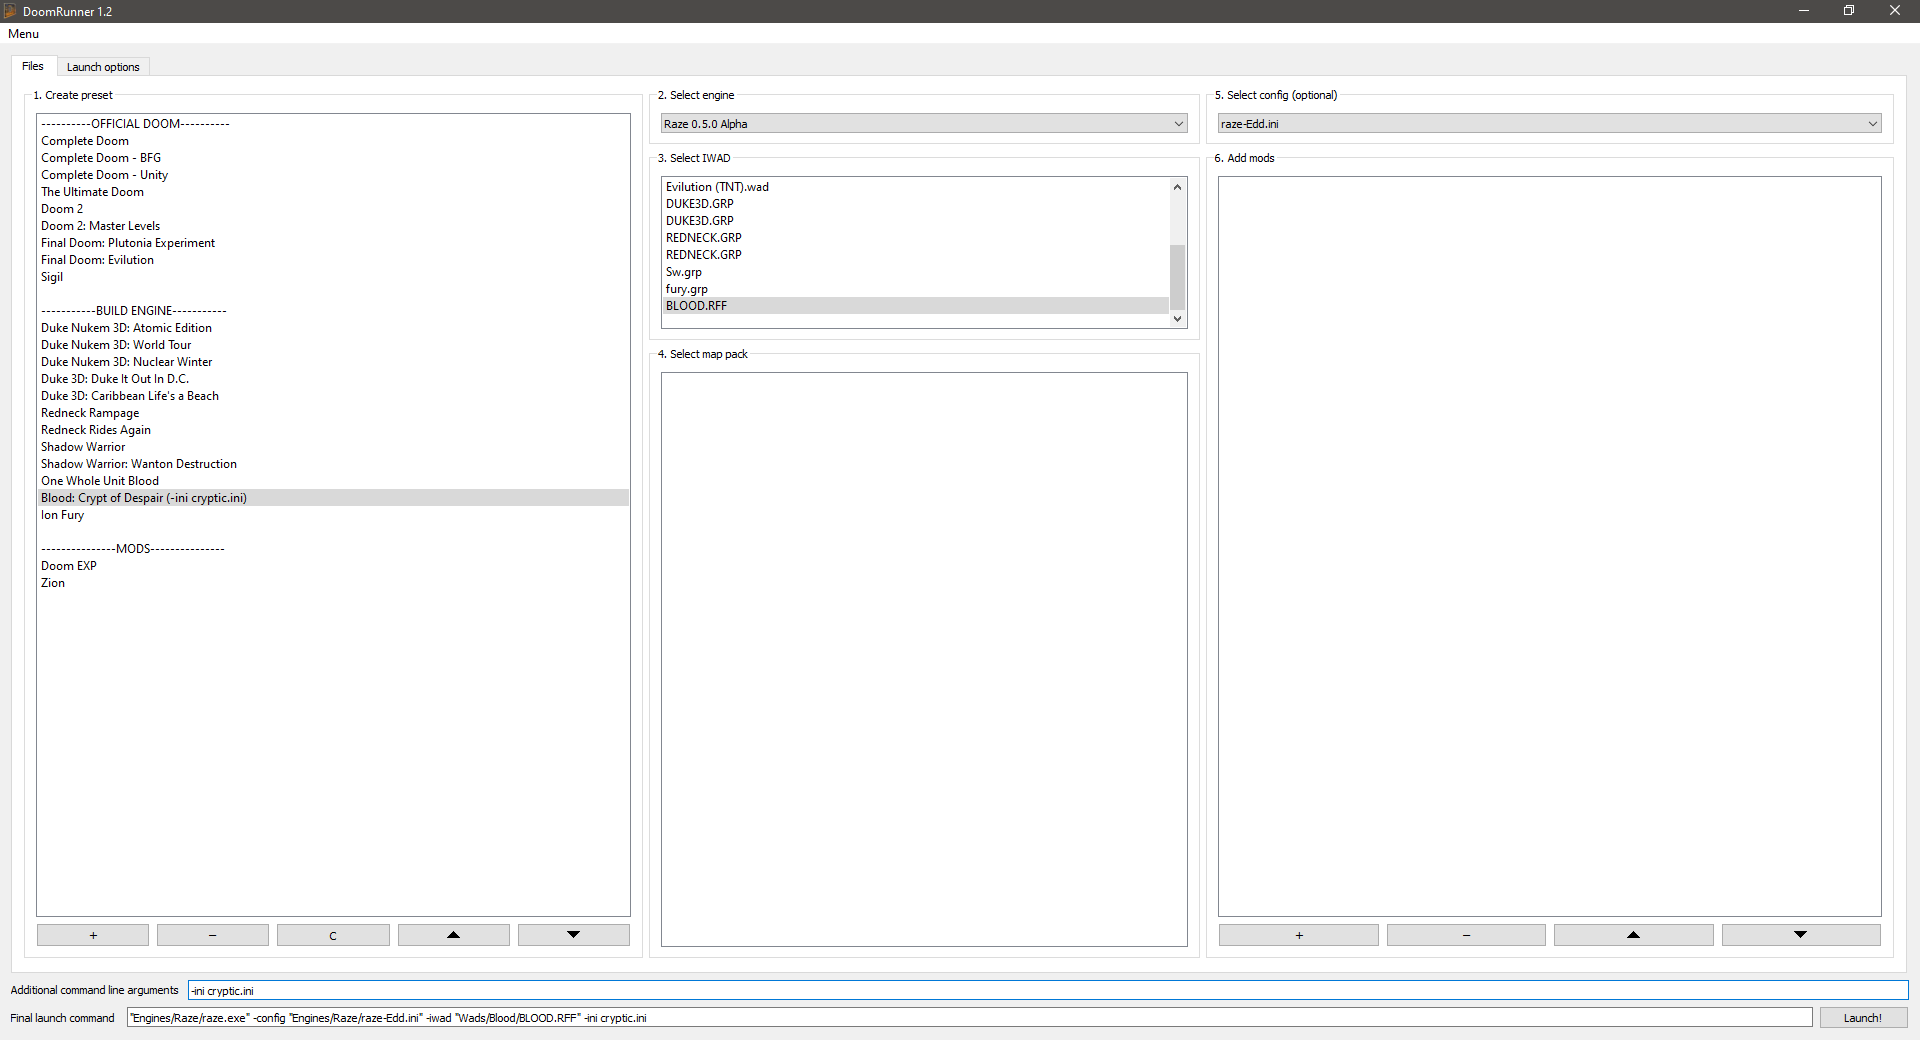Switch to the Files tab
This screenshot has height=1040, width=1920.
pos(33,66)
